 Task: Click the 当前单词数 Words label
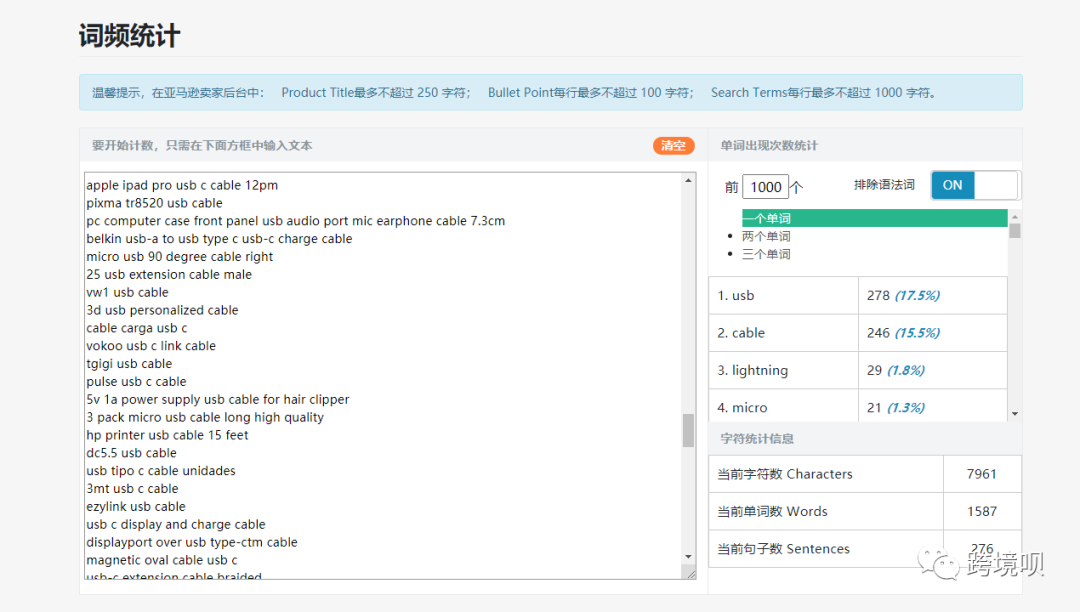(x=772, y=511)
